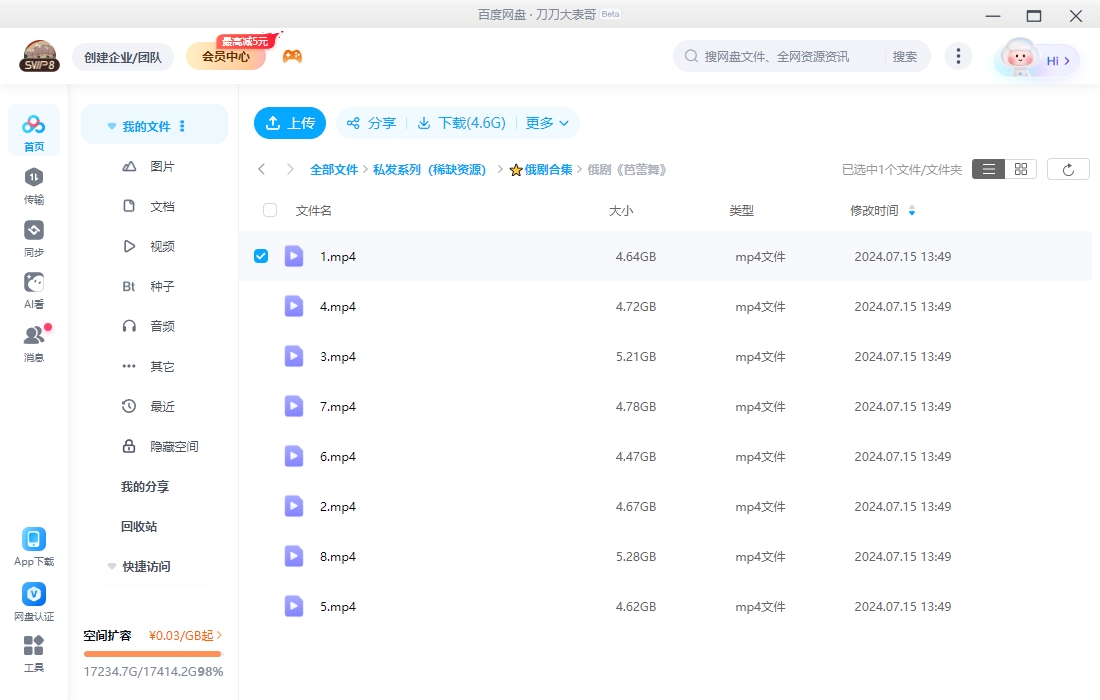Select all files via header checkbox

click(x=268, y=210)
